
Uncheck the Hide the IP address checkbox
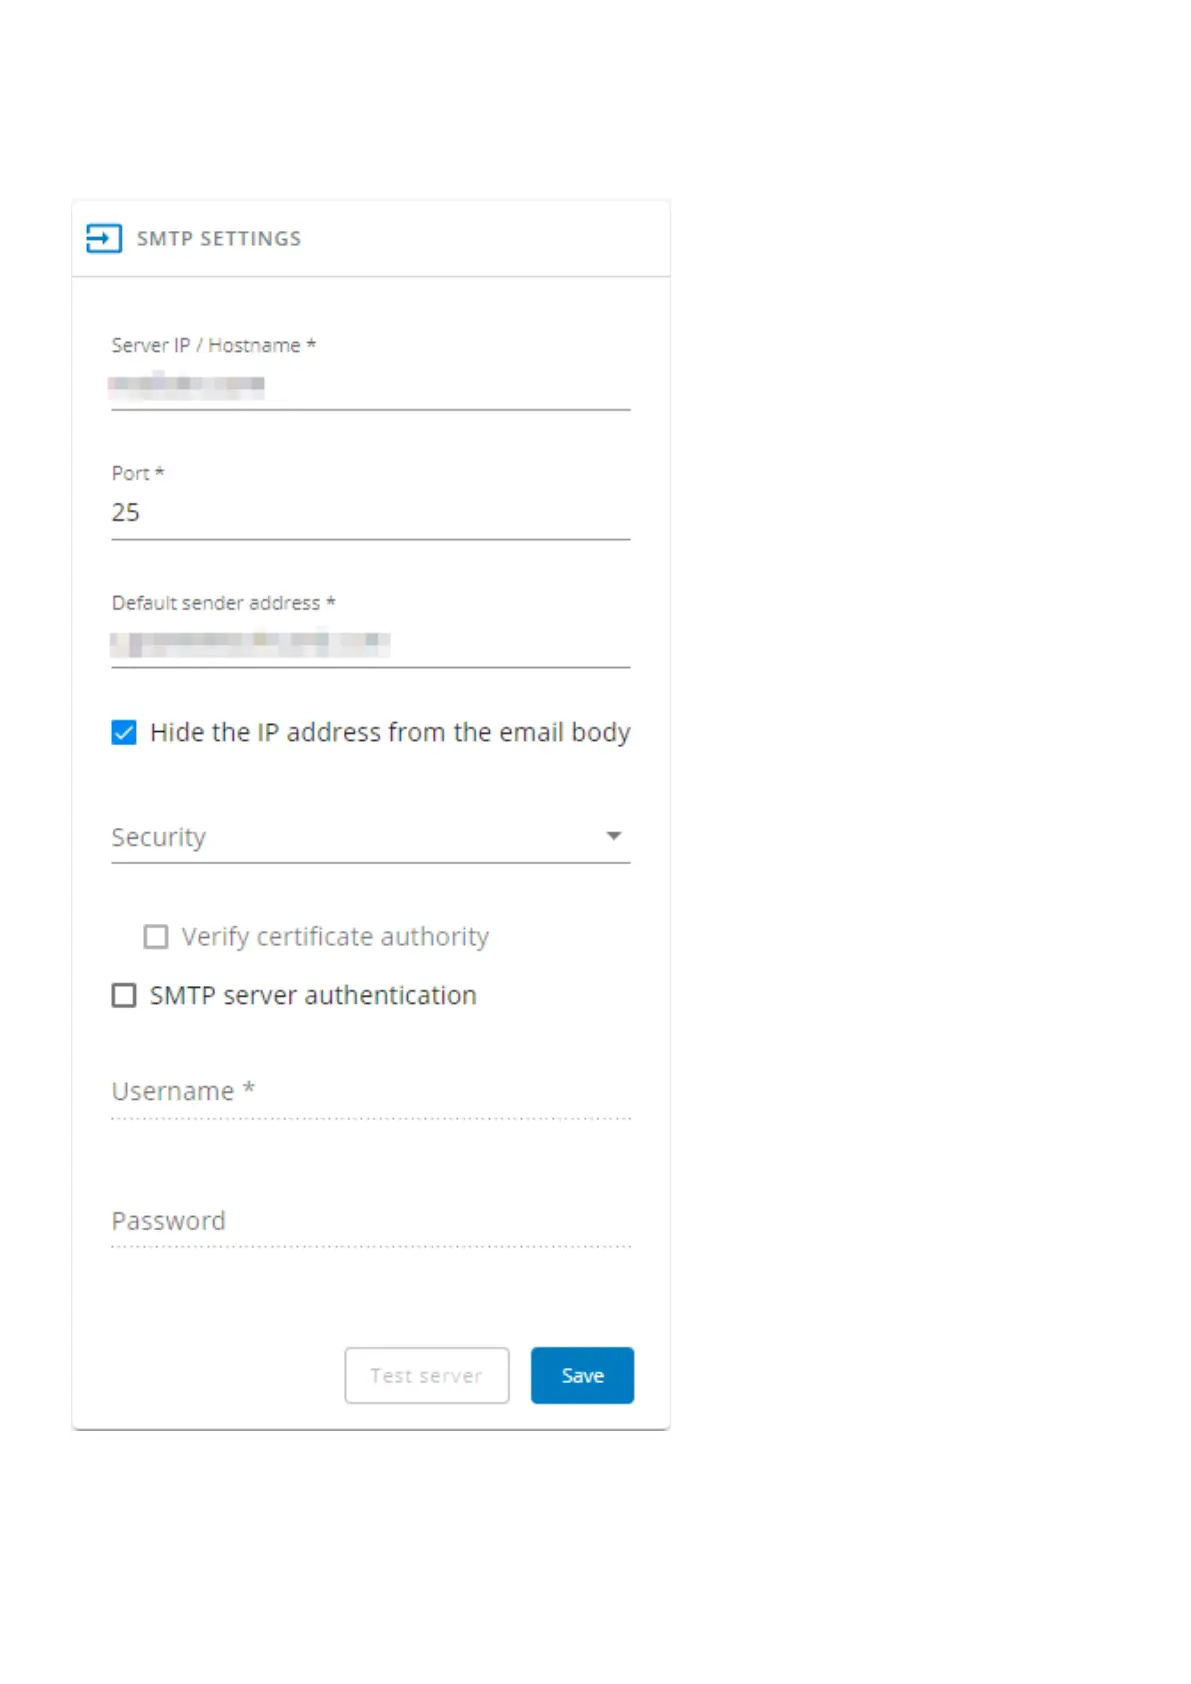124,733
